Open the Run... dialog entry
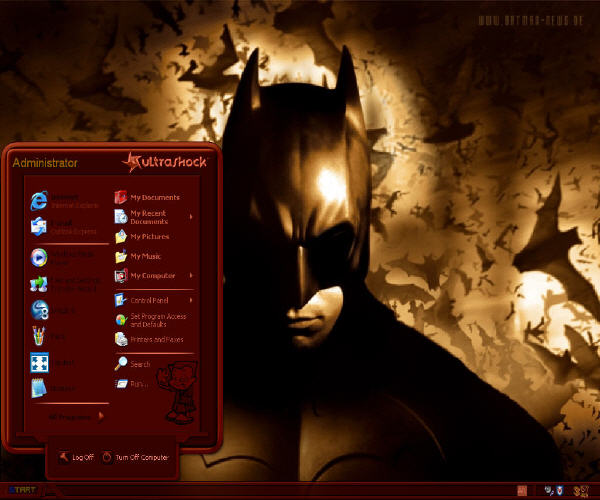This screenshot has width=600, height=500. [131, 383]
